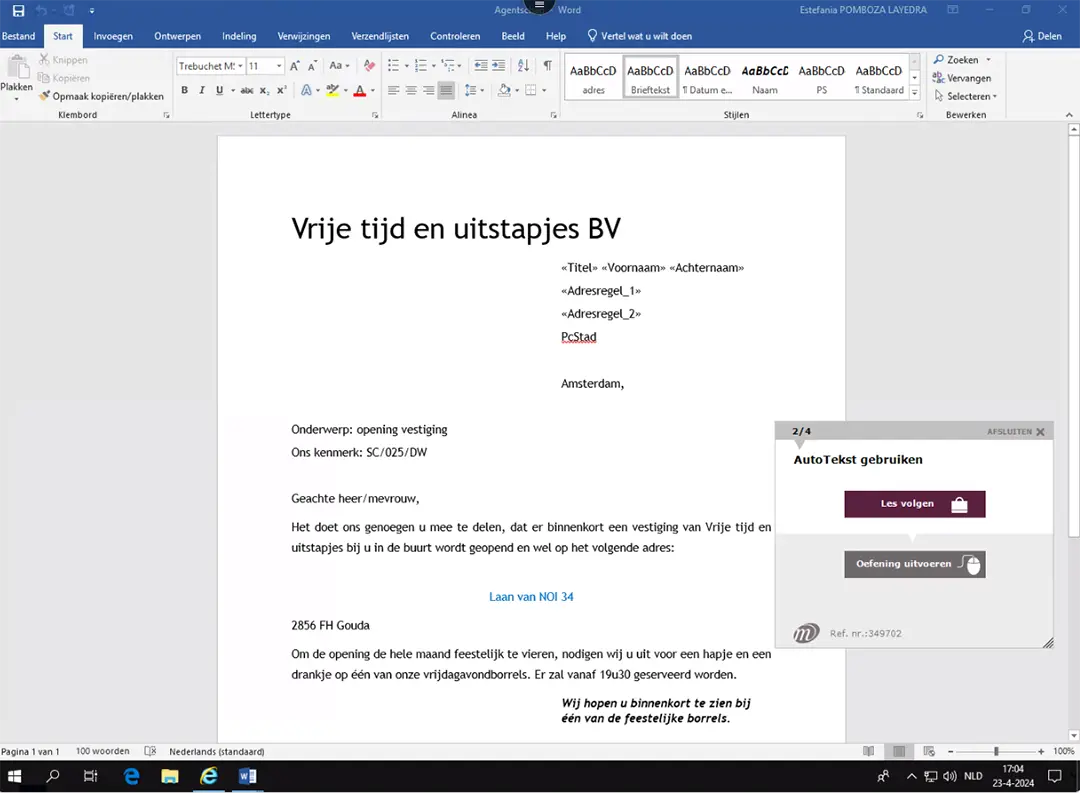
Task: Select the adres style
Action: 593,78
